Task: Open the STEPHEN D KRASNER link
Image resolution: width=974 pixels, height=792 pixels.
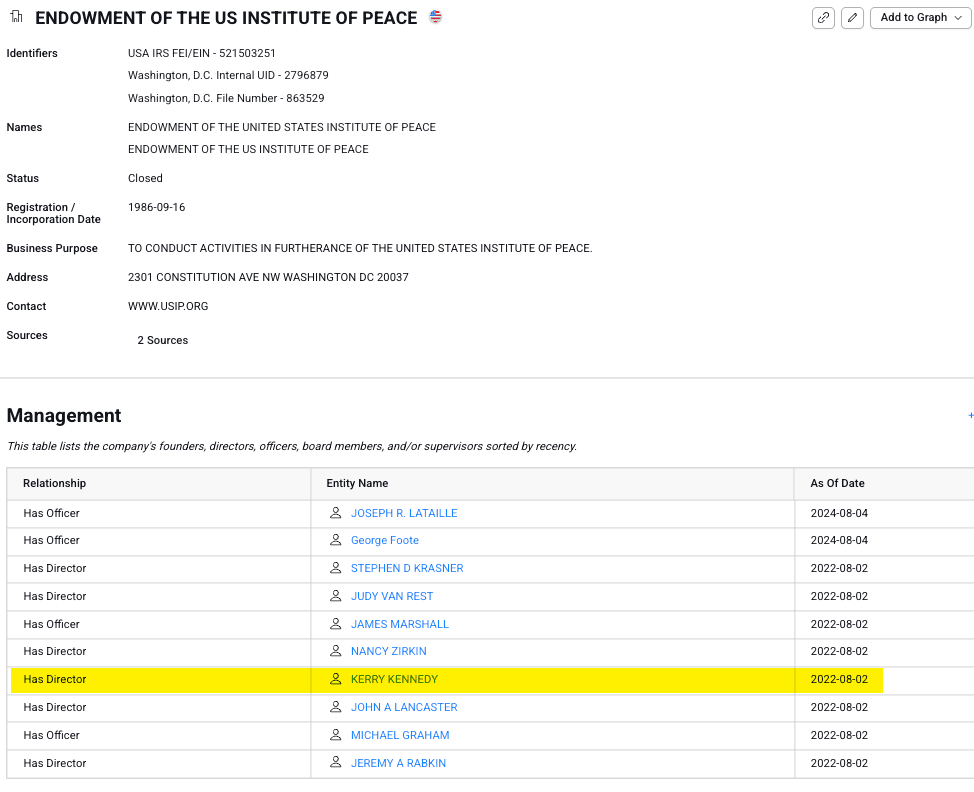Action: point(406,568)
